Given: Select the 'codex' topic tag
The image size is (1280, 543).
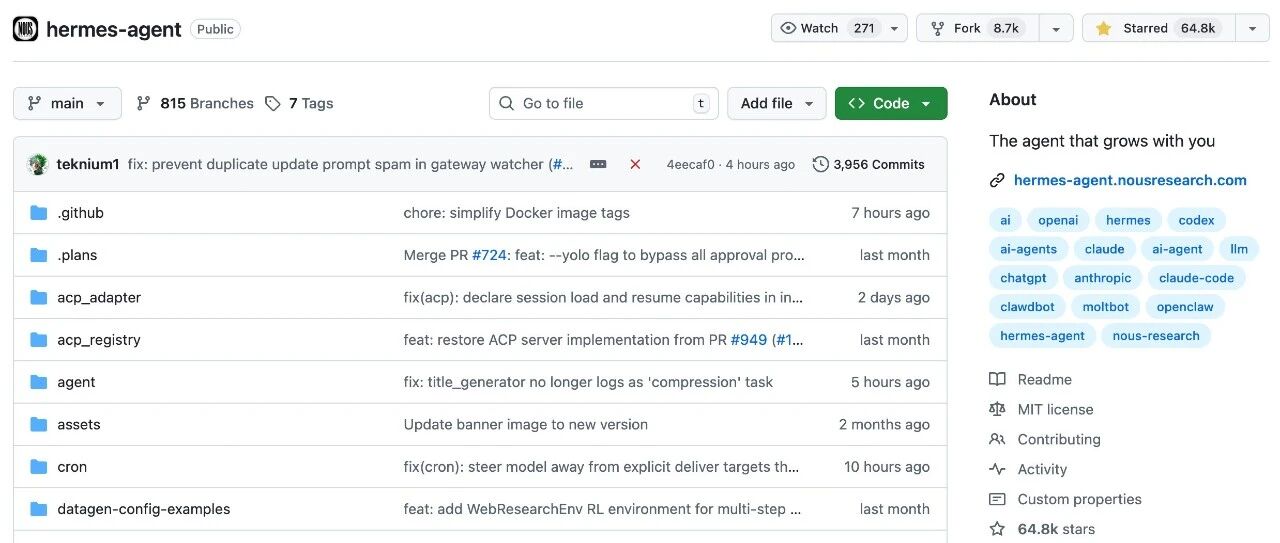Looking at the screenshot, I should [1197, 220].
